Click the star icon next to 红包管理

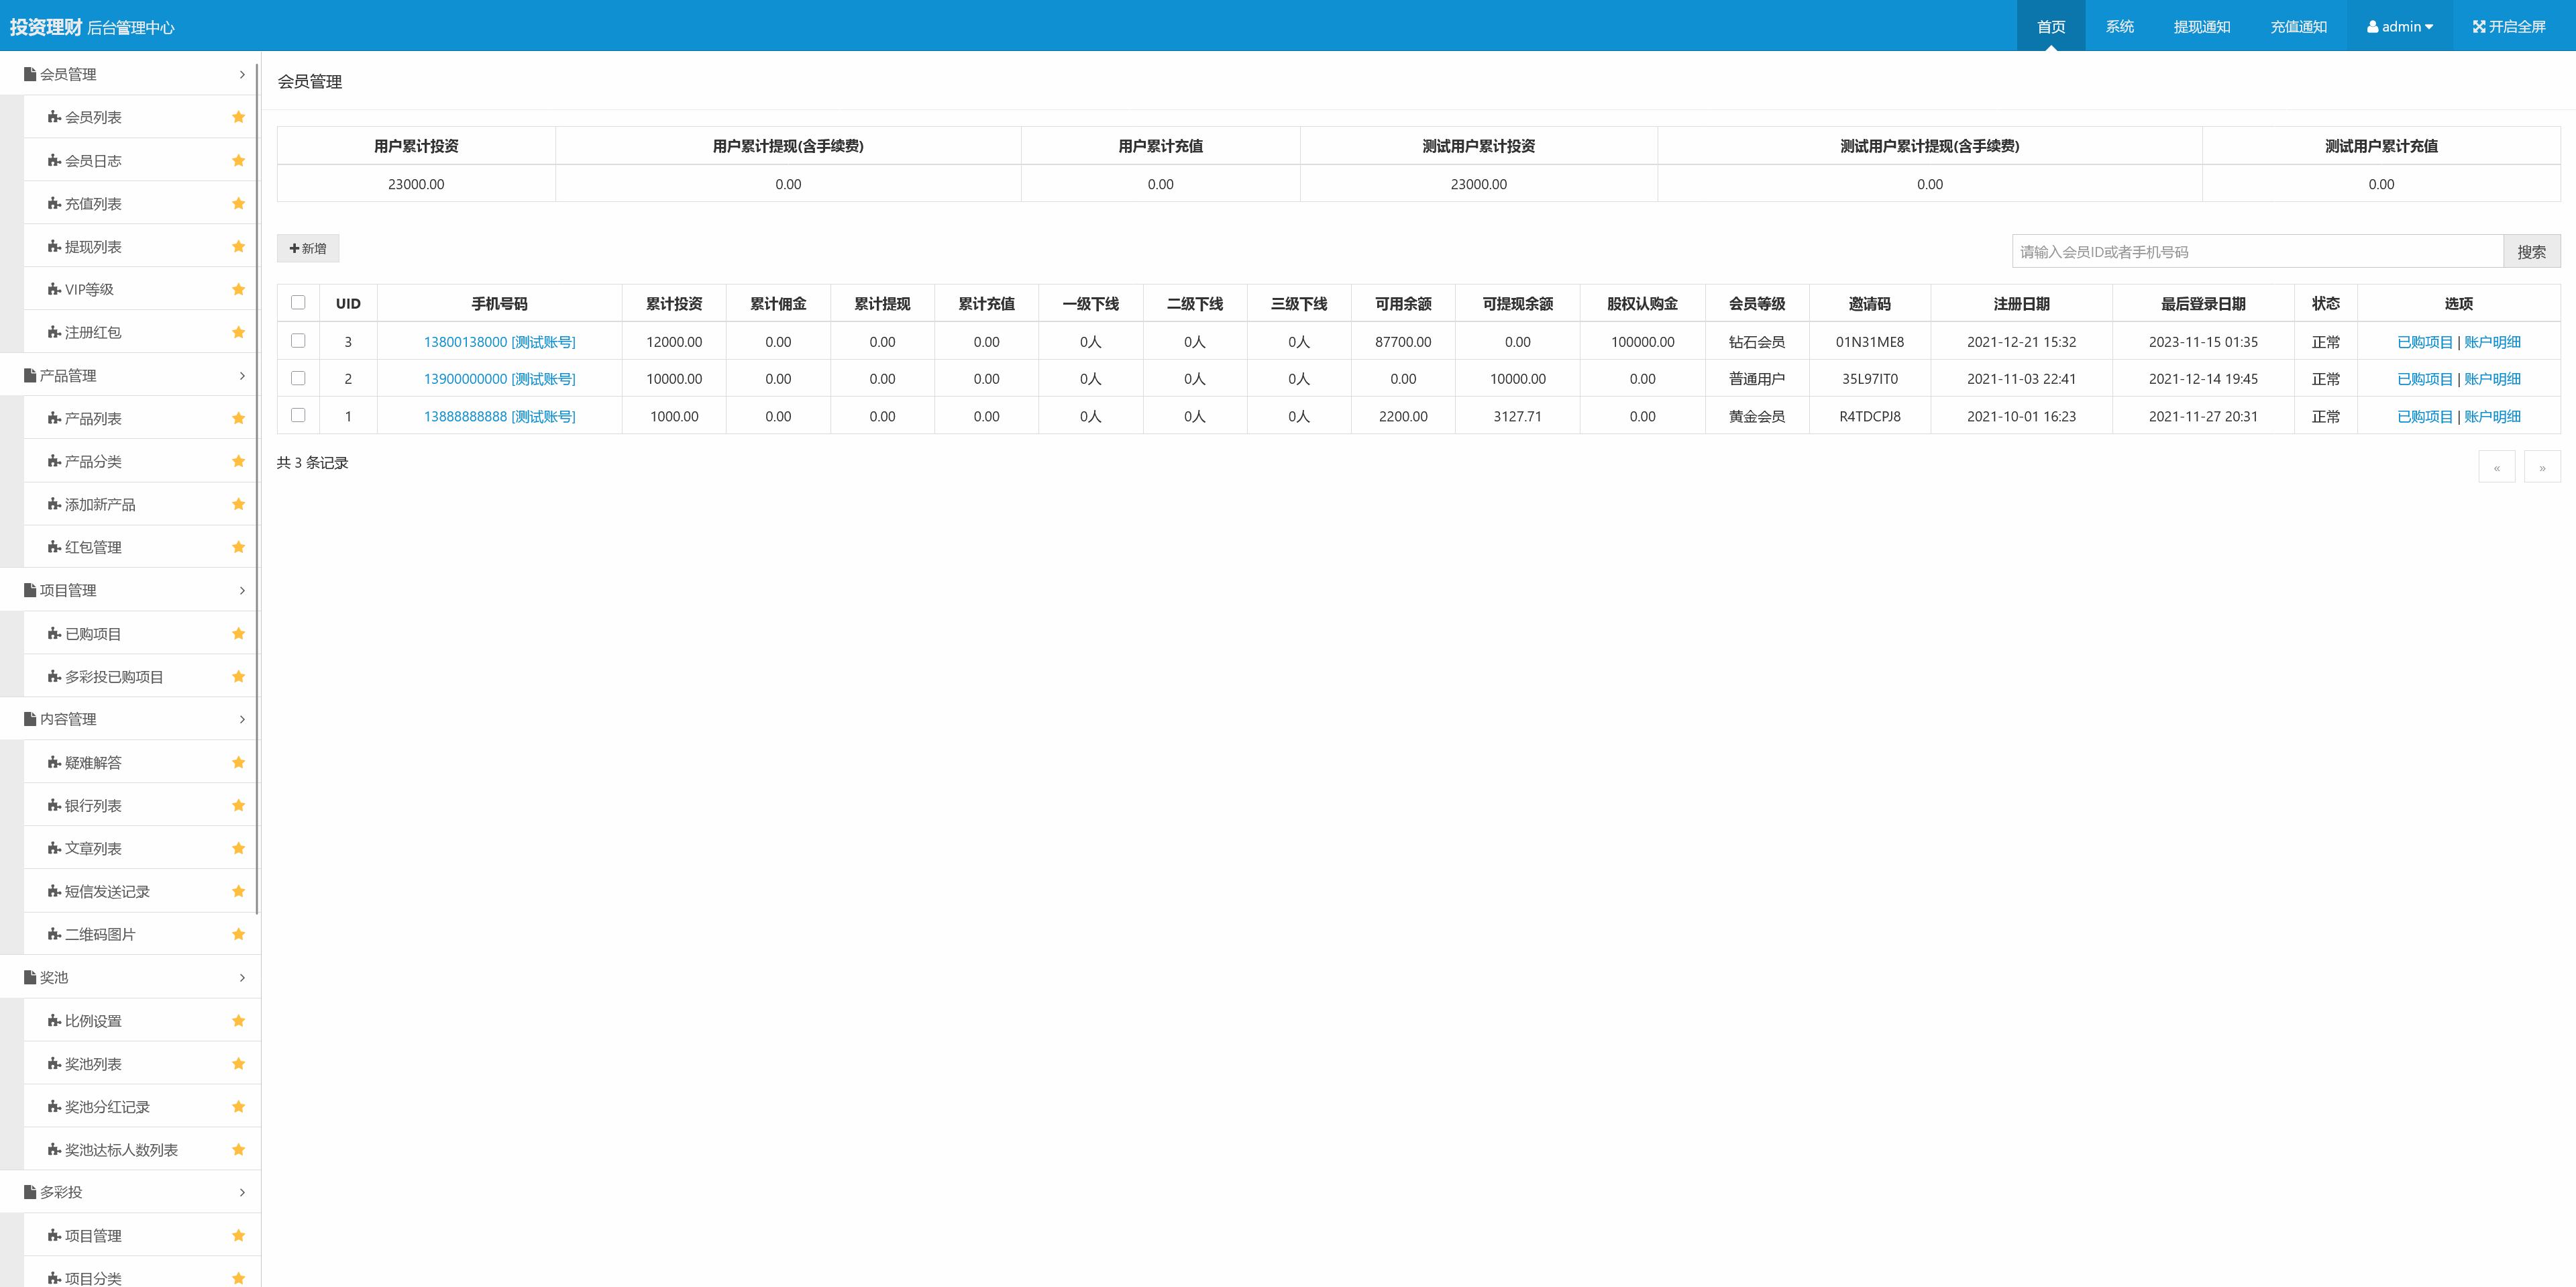click(x=238, y=547)
